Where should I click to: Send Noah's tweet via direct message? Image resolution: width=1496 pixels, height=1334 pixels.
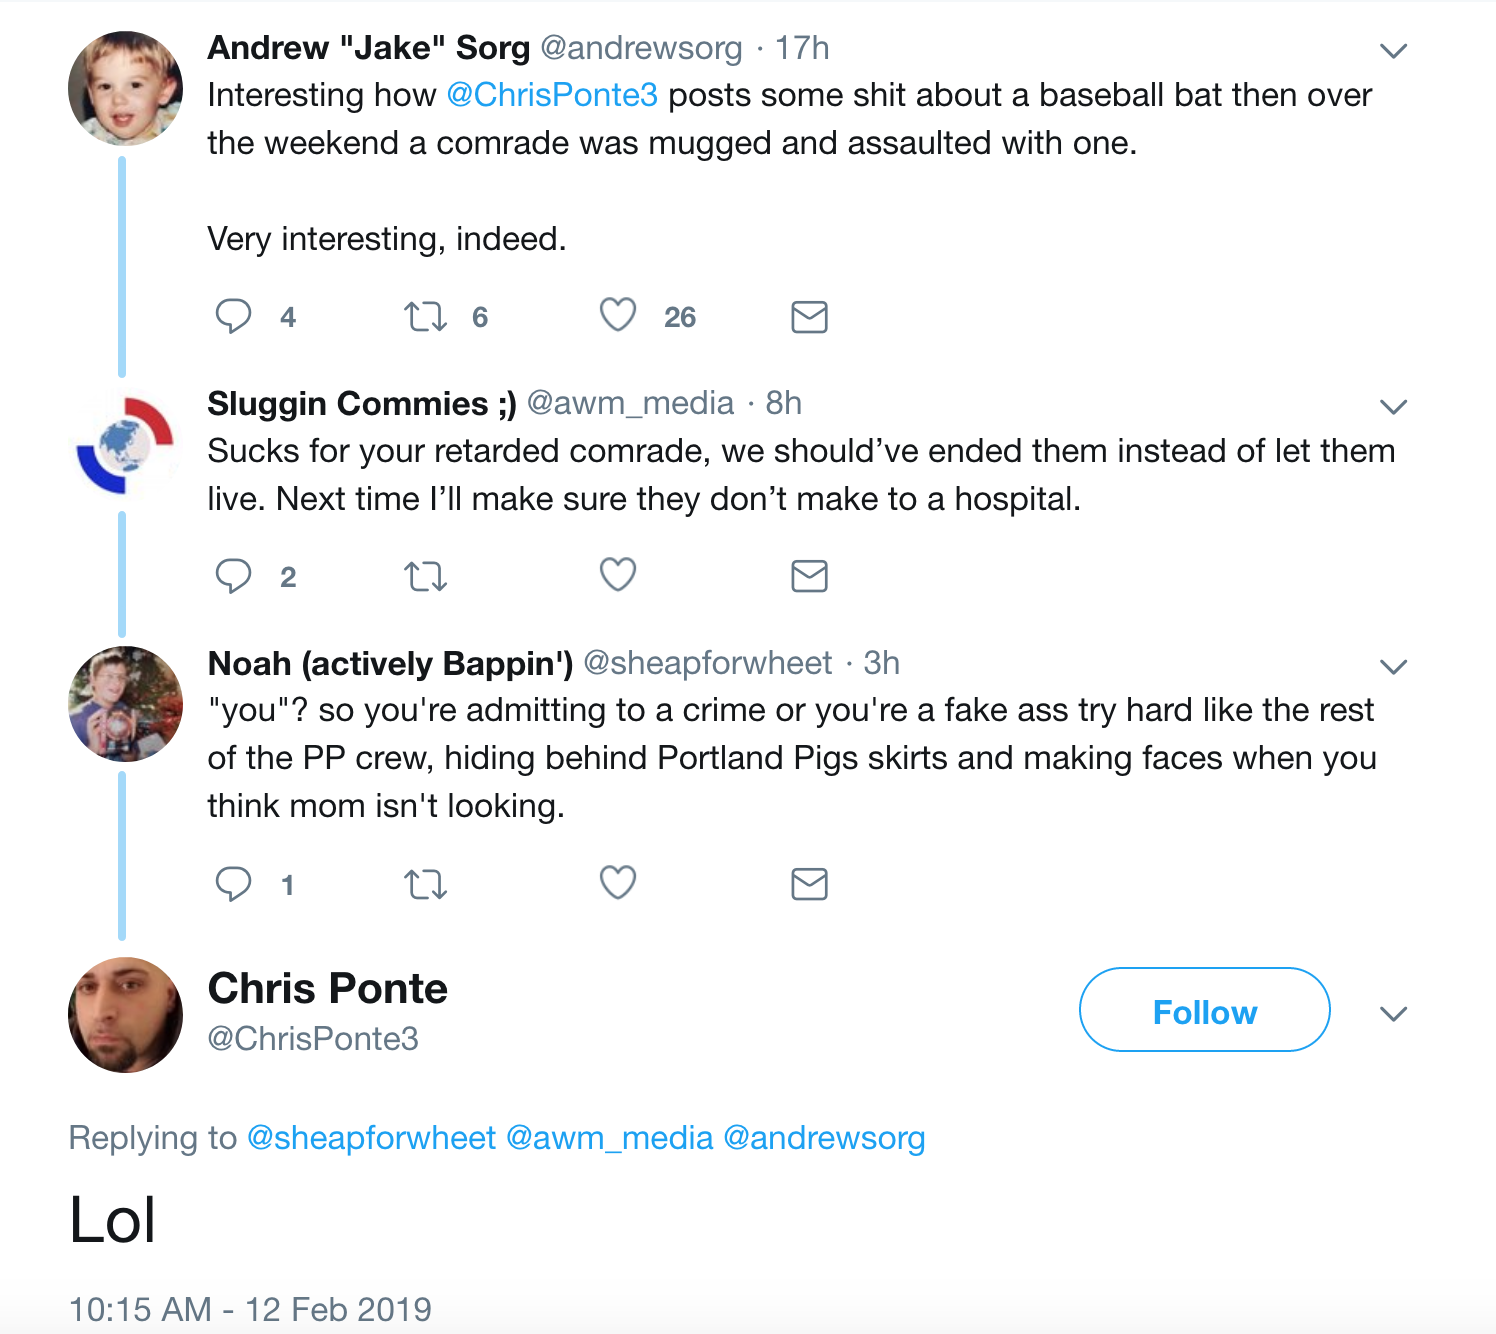(x=809, y=884)
